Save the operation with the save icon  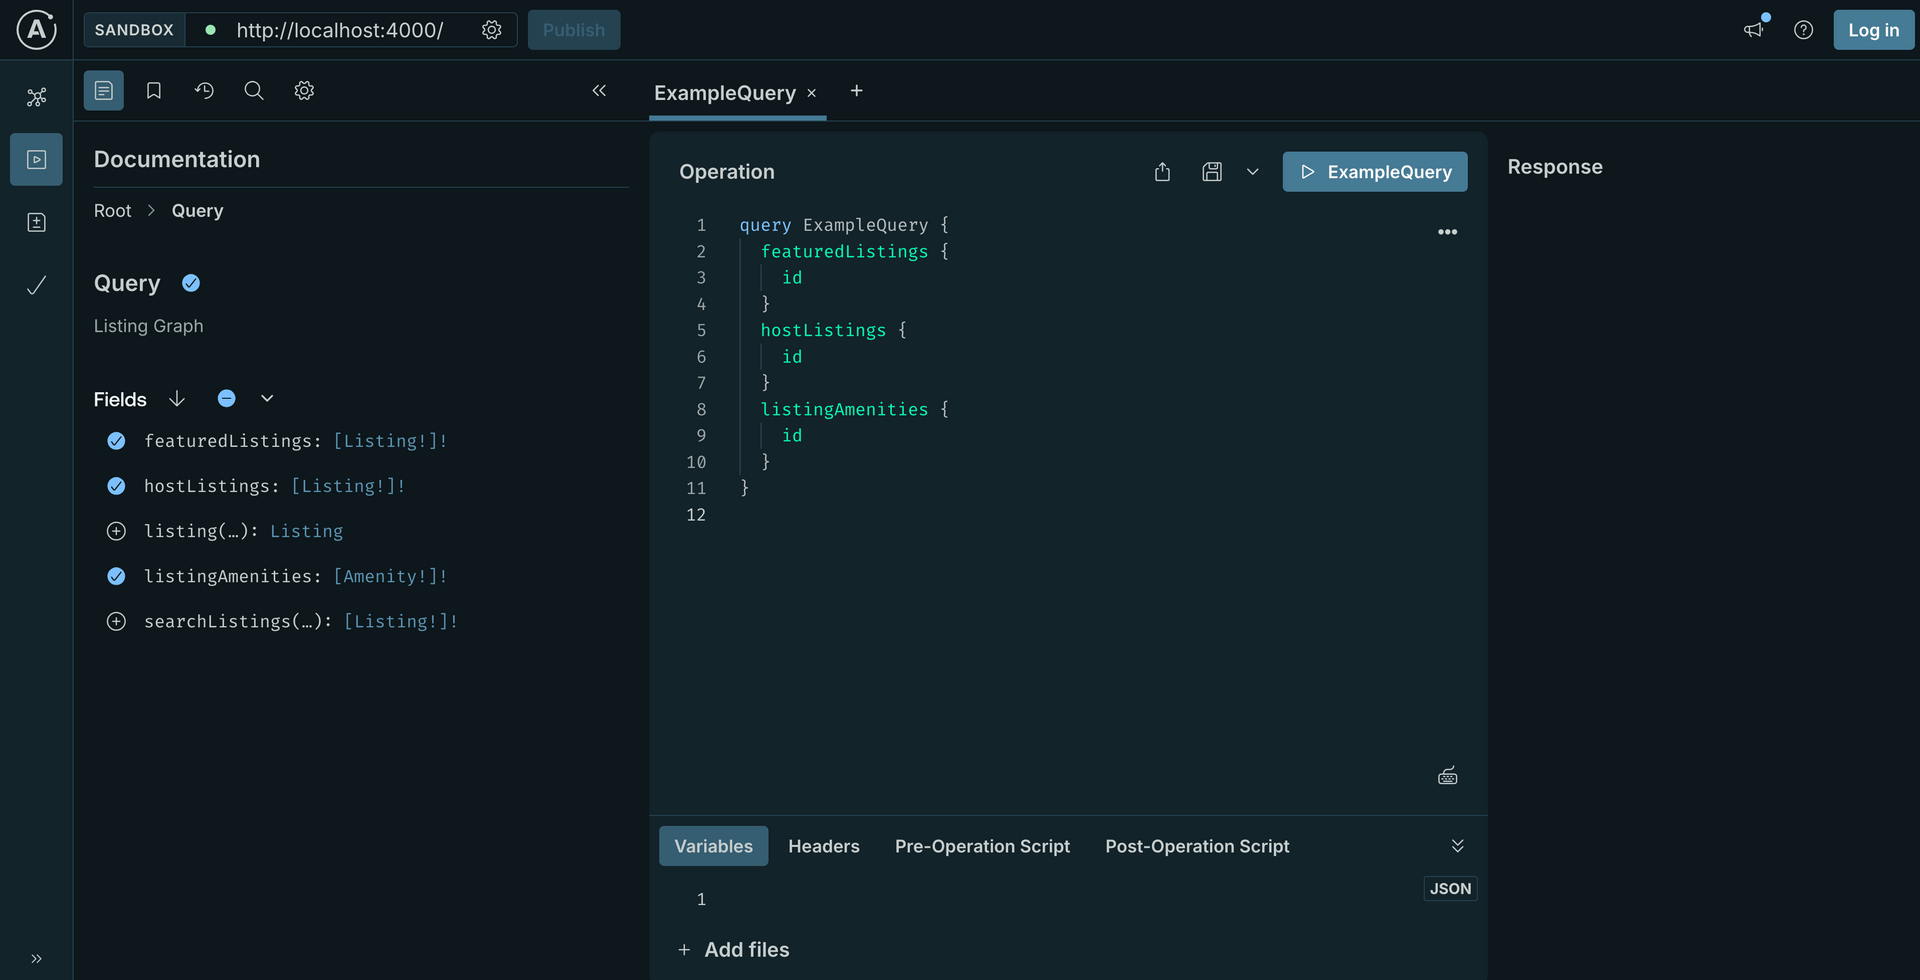pyautogui.click(x=1211, y=171)
